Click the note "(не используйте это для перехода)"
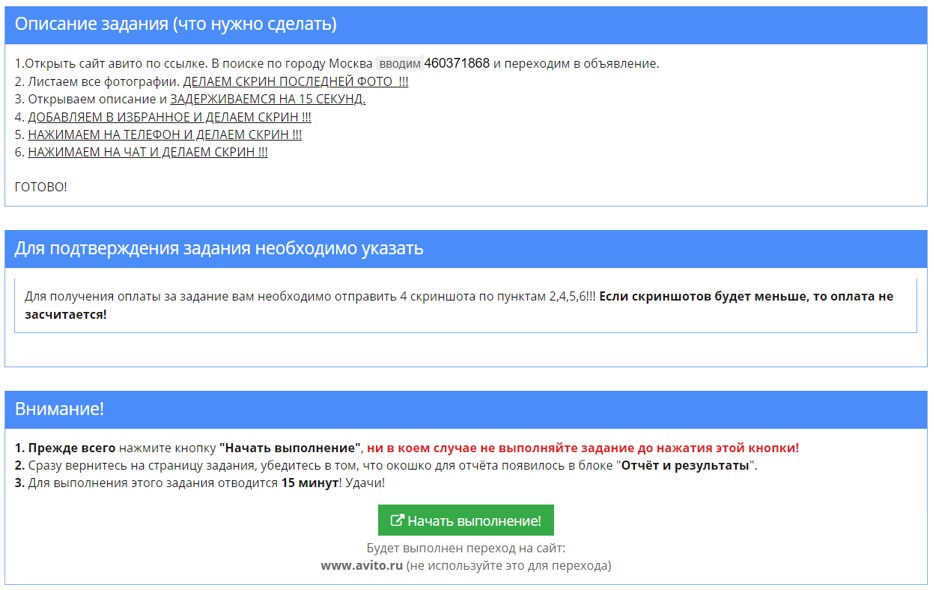The width and height of the screenshot is (934, 590). [509, 565]
